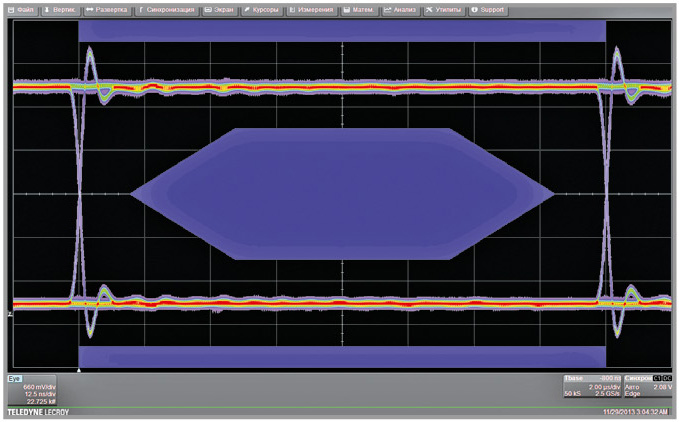The width and height of the screenshot is (679, 422).
Task: Click the central hexagonal eye mask
Action: [342, 193]
